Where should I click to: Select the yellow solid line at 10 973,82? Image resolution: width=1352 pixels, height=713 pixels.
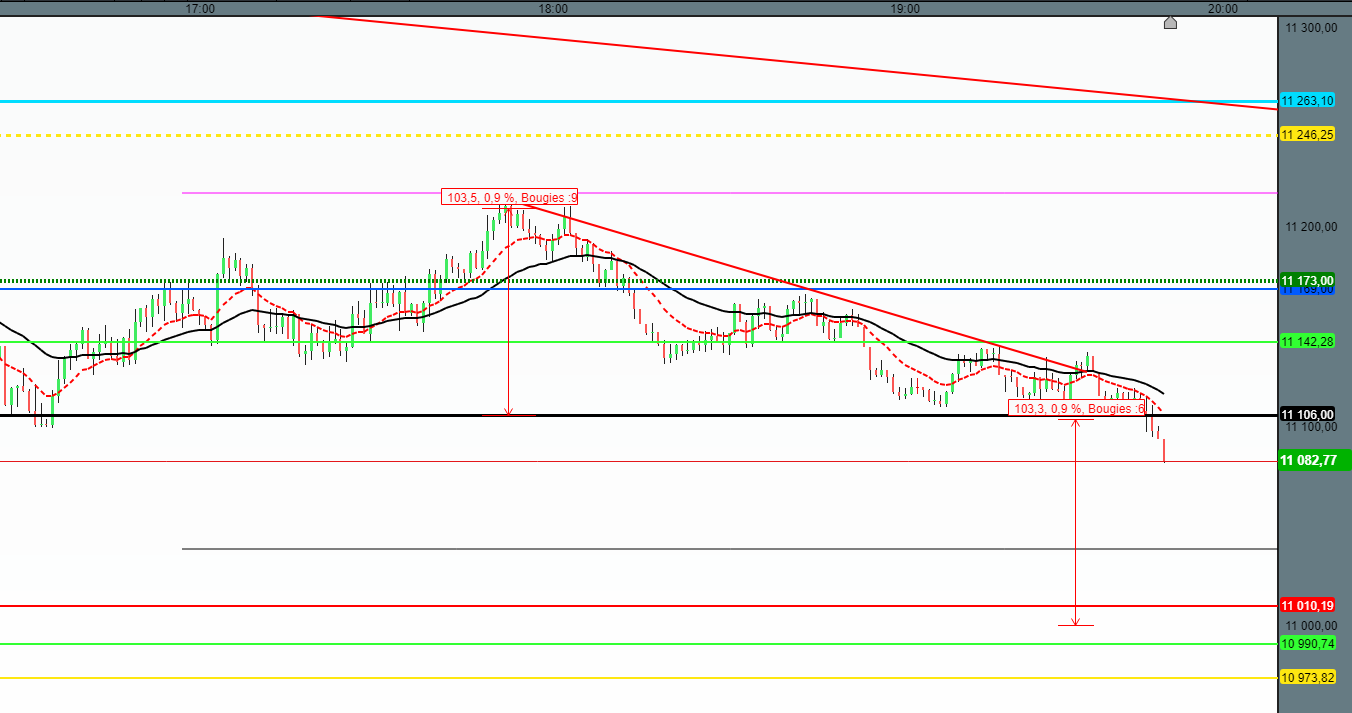[640, 678]
